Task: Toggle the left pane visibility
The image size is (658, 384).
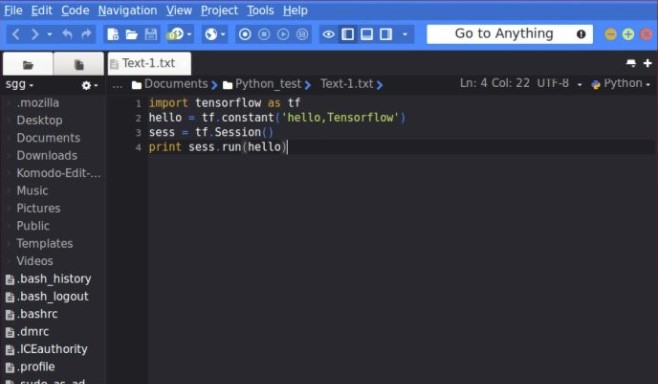Action: click(348, 34)
